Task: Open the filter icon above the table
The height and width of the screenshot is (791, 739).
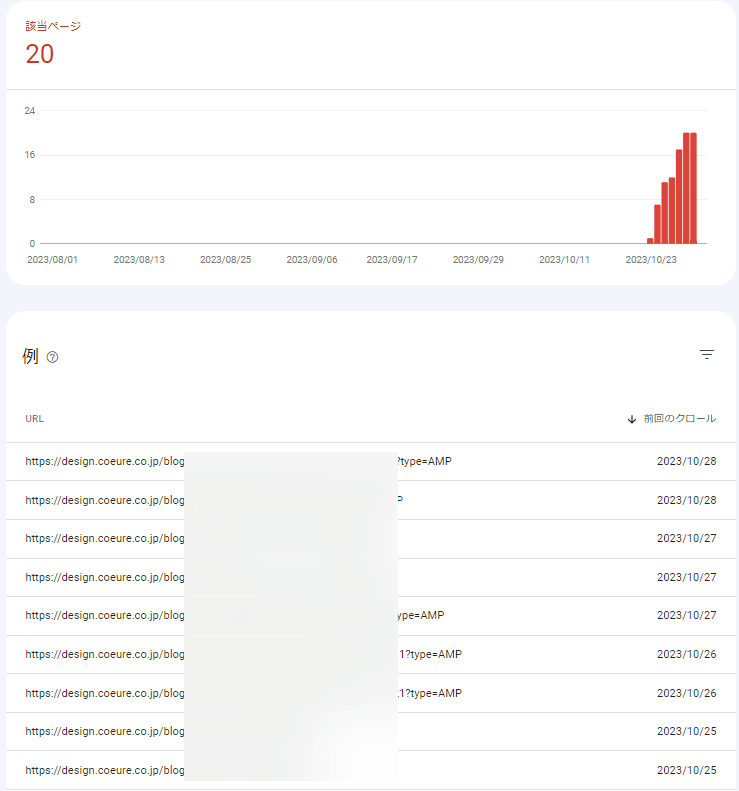Action: point(707,355)
